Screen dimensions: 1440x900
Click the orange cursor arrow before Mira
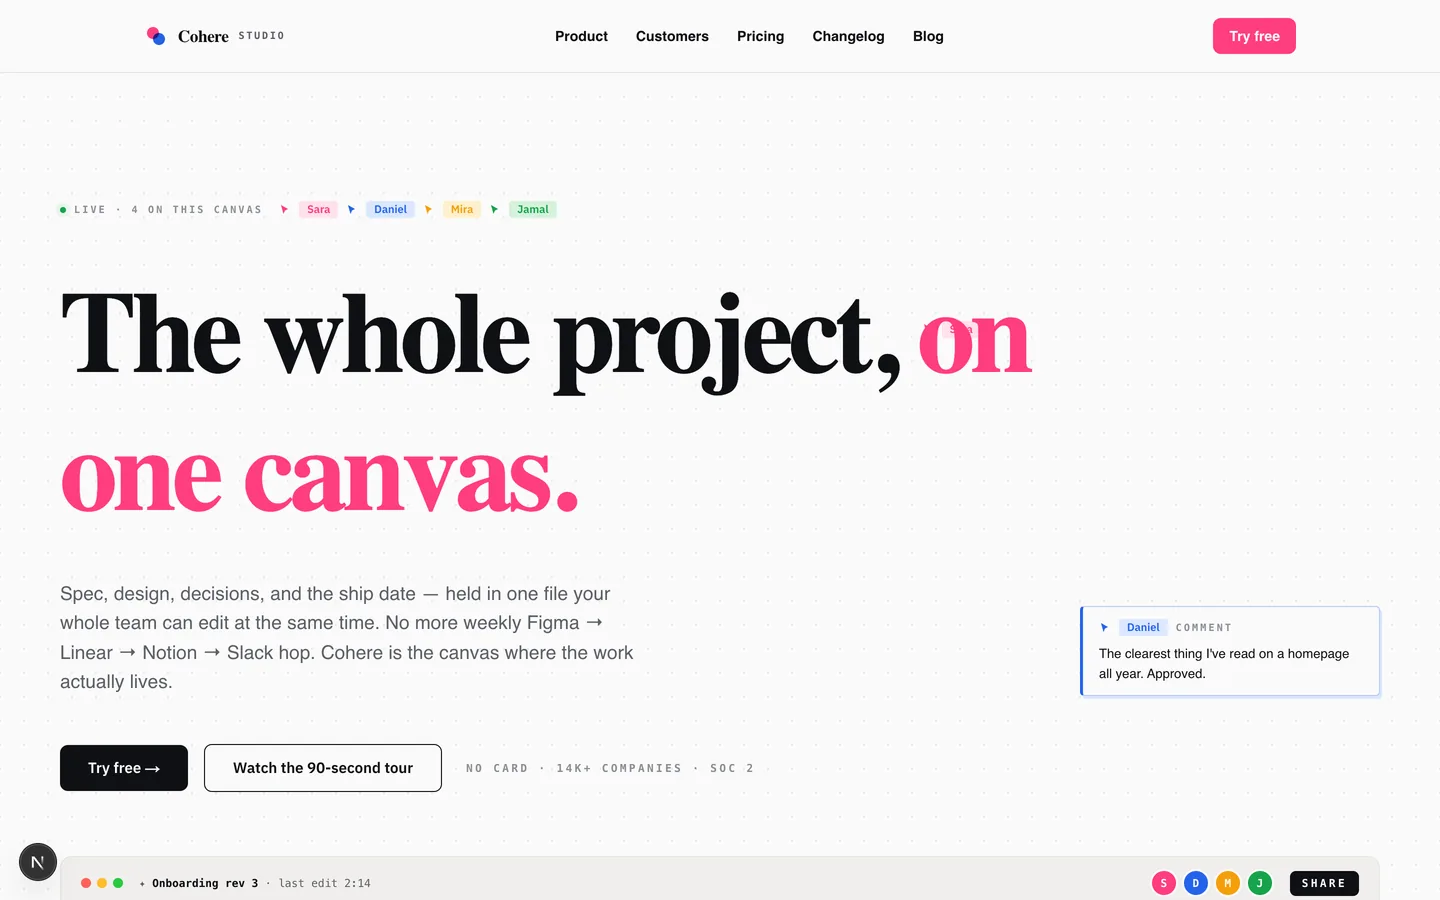429,209
